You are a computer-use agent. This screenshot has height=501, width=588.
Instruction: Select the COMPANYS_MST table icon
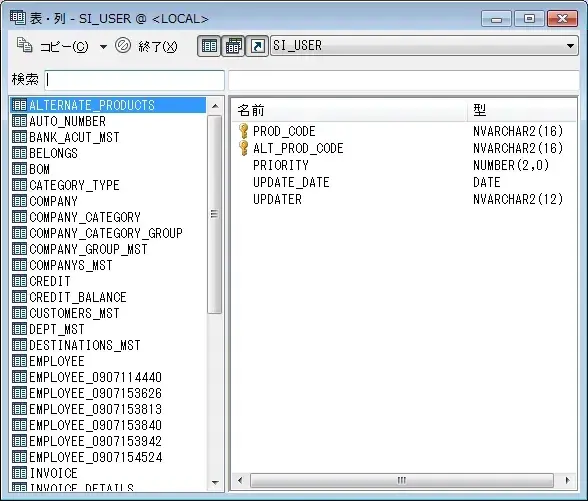coord(19,265)
